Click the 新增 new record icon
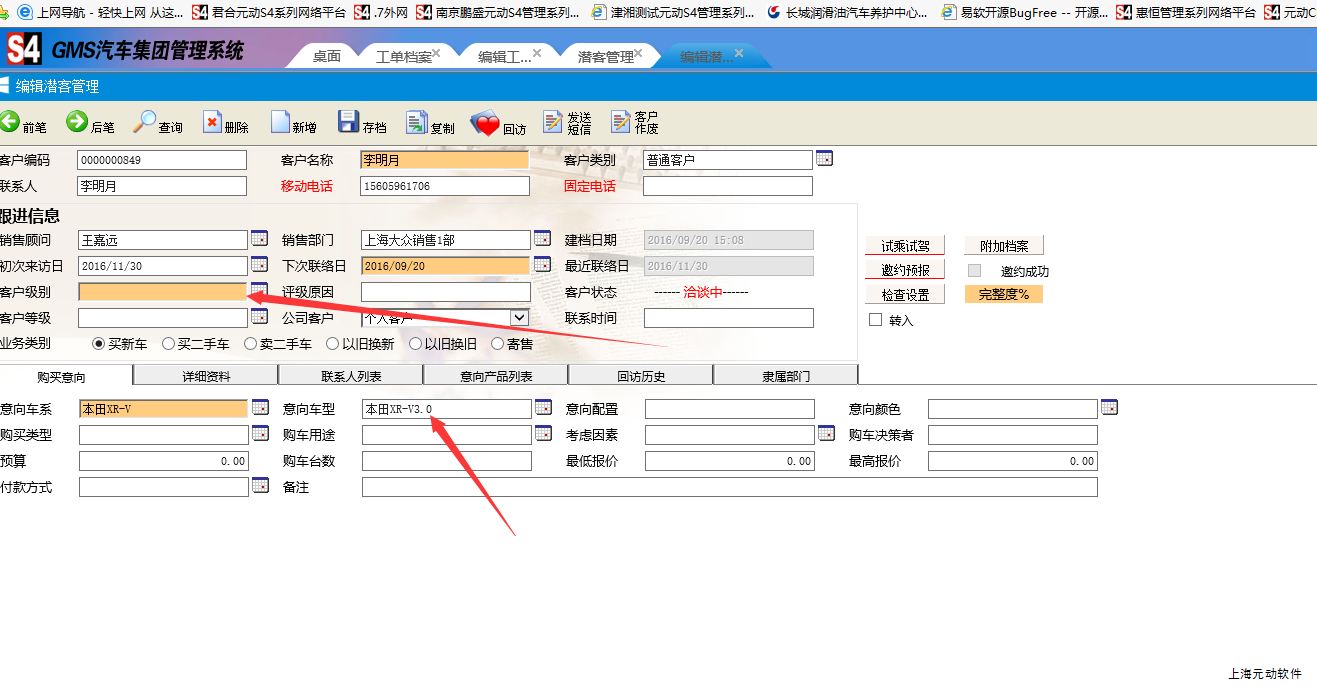Screen dimensions: 1317x690 [278, 122]
